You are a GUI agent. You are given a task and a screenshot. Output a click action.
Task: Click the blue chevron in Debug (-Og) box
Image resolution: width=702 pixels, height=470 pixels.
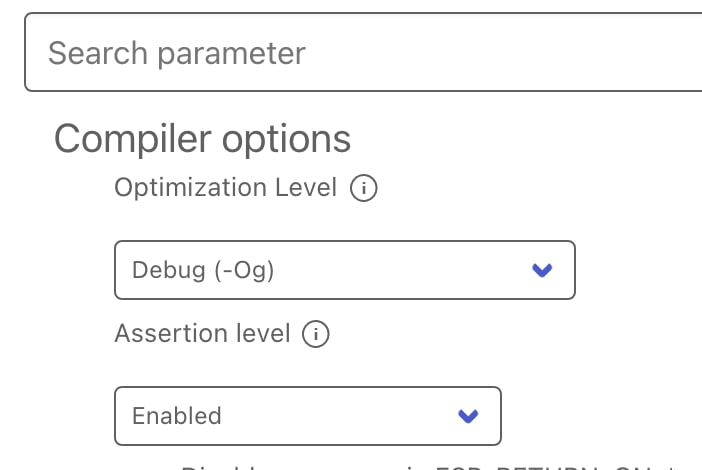(x=542, y=270)
